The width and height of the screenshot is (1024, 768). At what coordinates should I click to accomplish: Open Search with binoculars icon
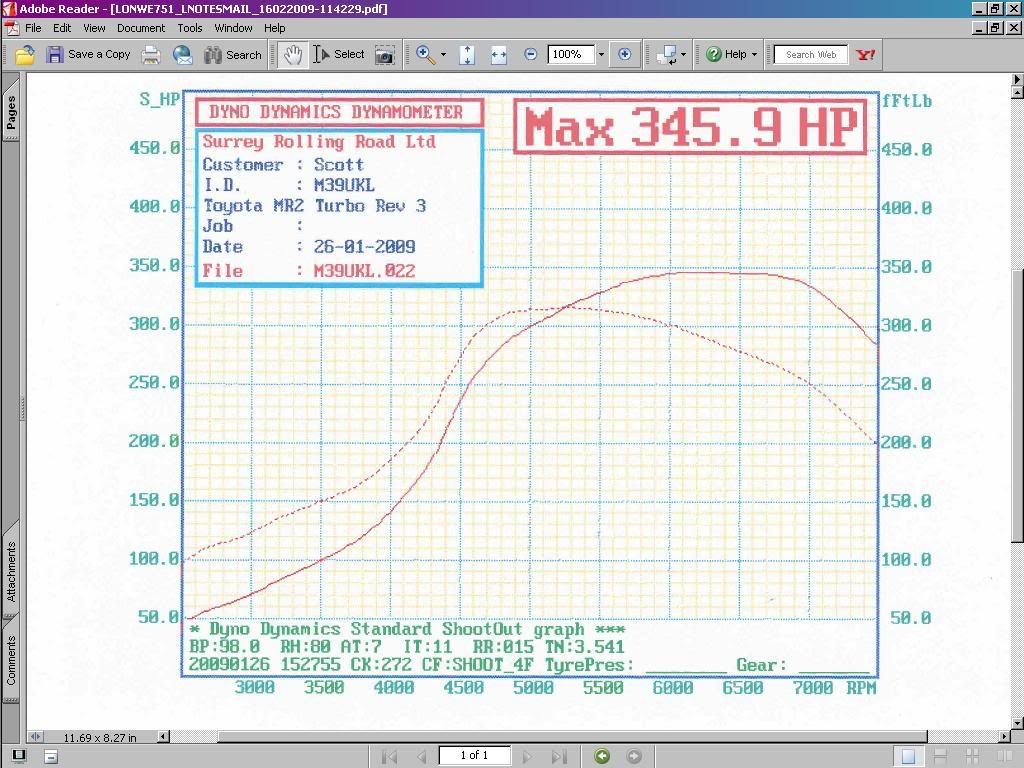pyautogui.click(x=233, y=55)
